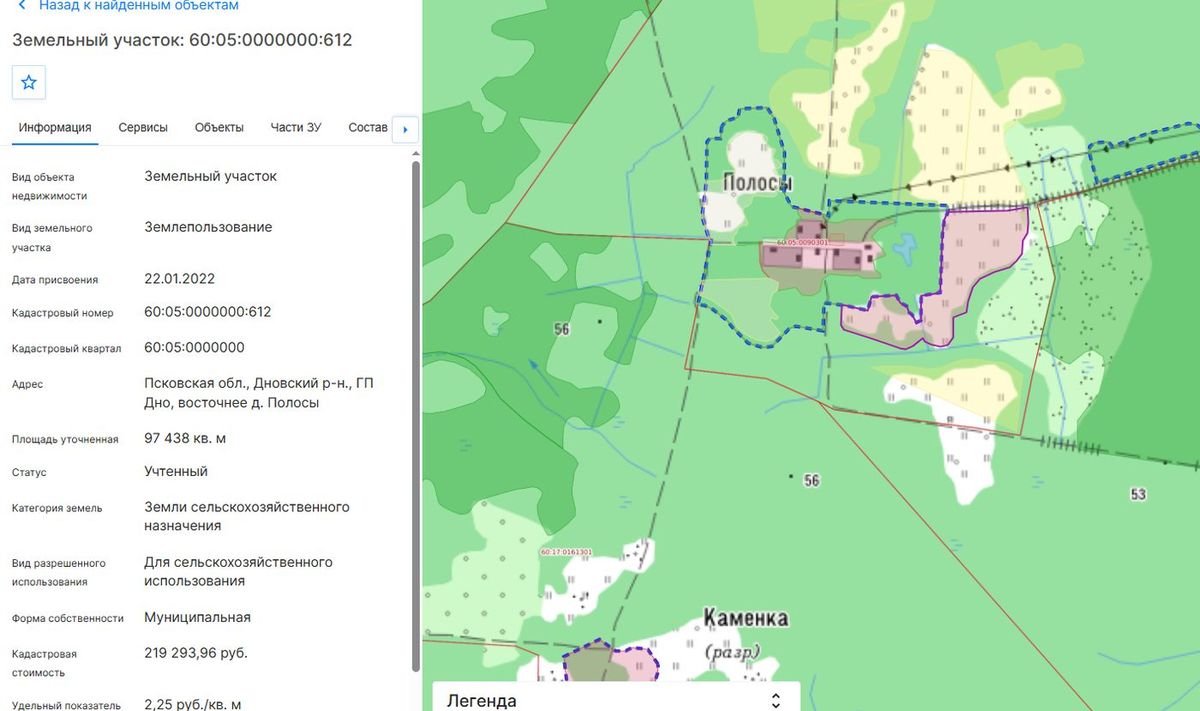The image size is (1200, 711).
Task: Add parcel to favorites with star icon
Action: (29, 83)
